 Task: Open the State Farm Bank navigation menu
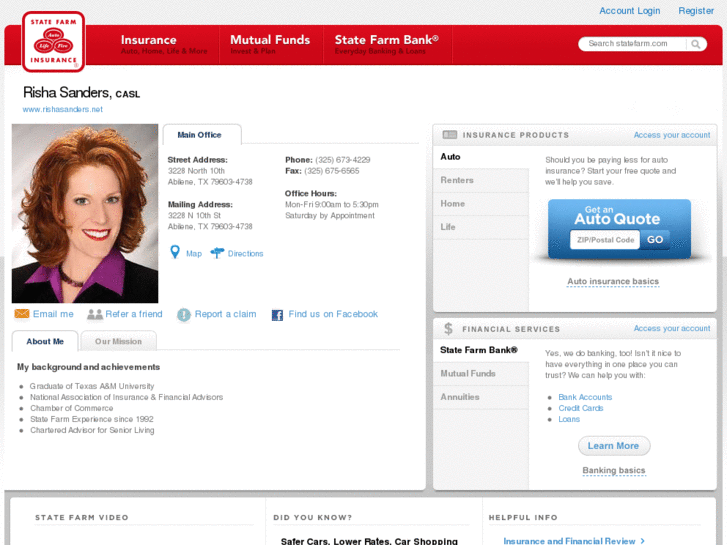(387, 45)
